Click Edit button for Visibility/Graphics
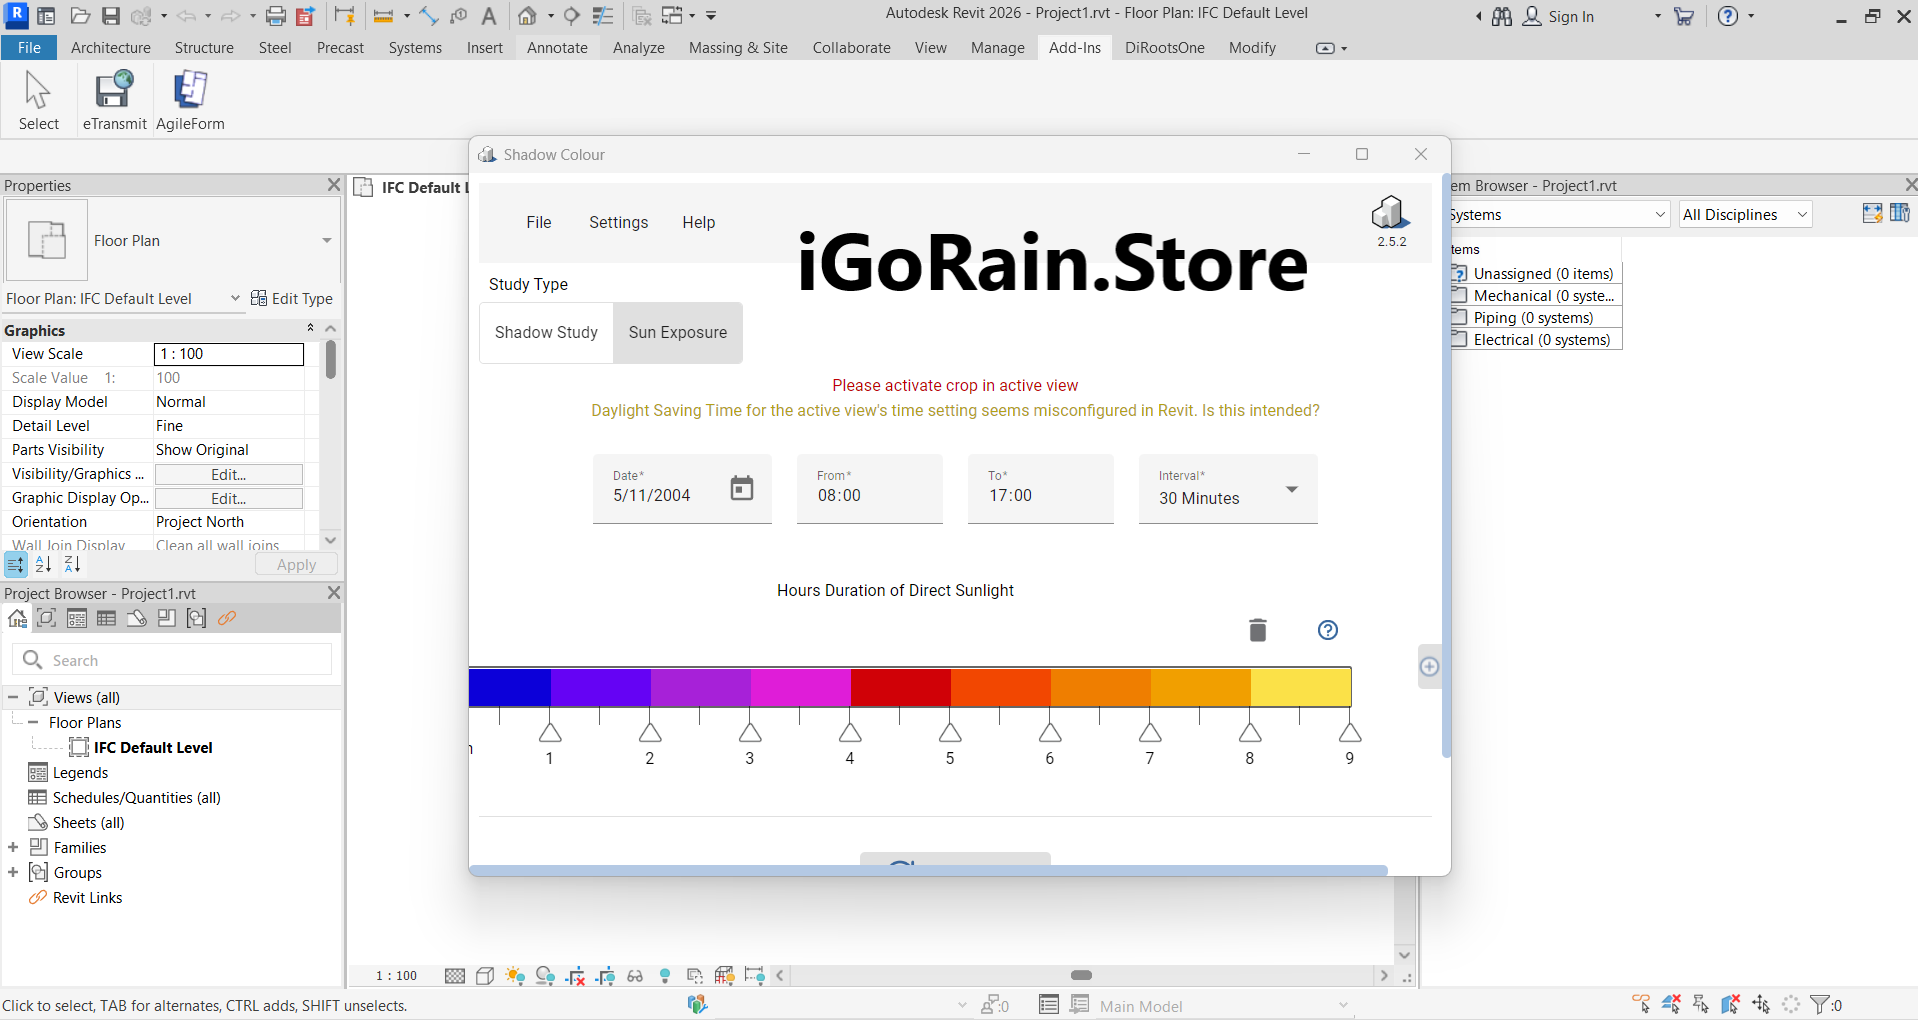Screen dimensions: 1918x1020 tap(228, 475)
